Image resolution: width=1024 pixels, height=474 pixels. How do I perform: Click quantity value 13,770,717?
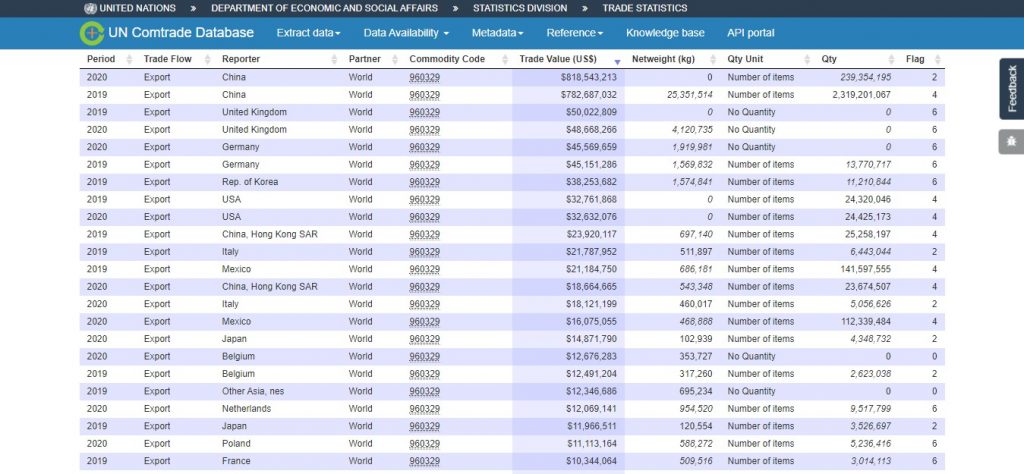868,165
